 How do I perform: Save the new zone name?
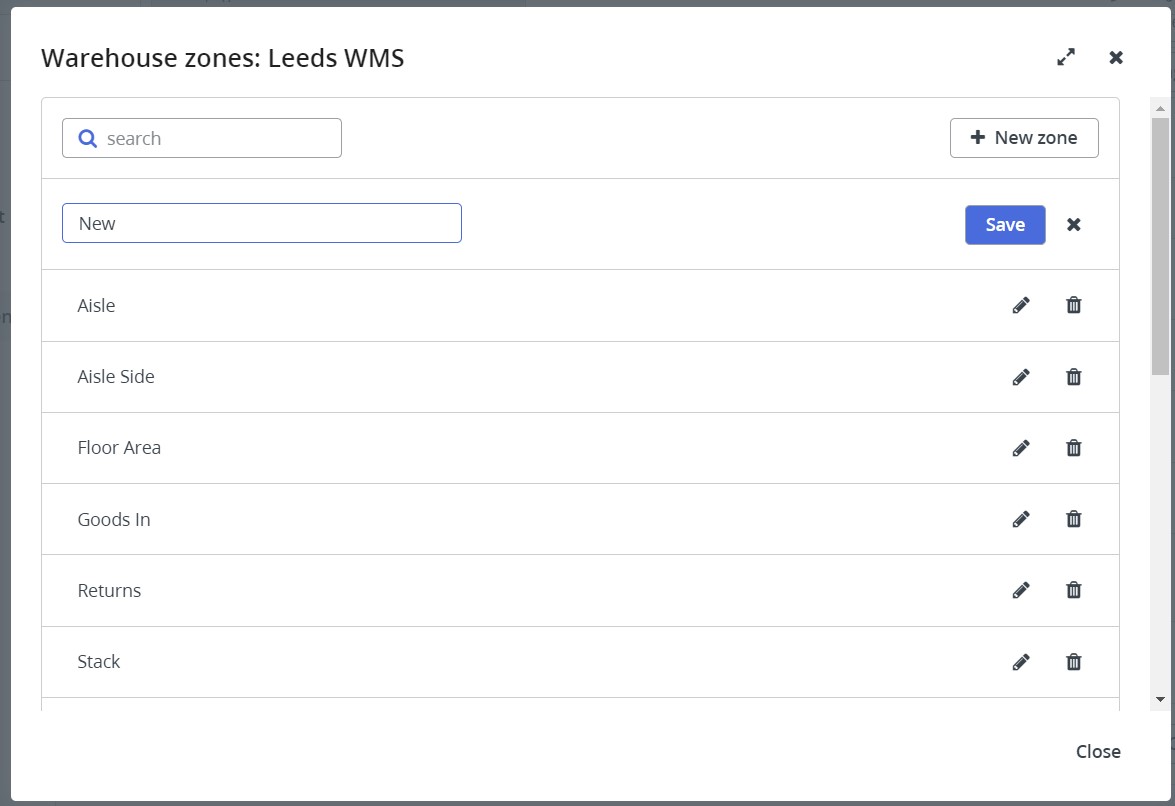[1005, 224]
